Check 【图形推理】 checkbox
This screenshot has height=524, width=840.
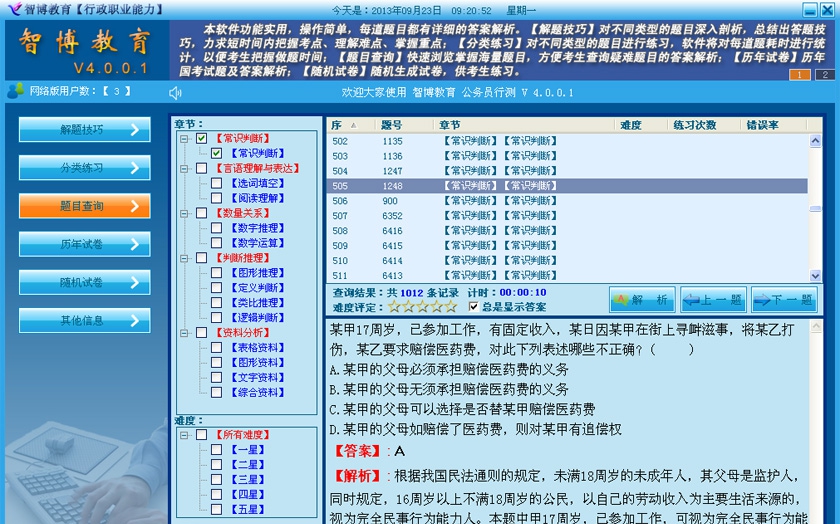coord(216,273)
